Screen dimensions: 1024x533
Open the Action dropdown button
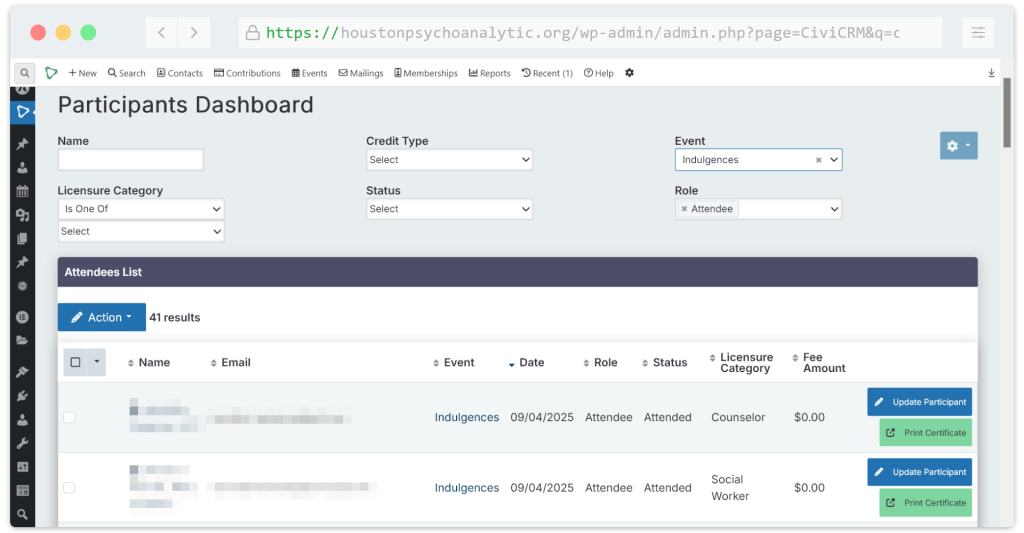102,317
